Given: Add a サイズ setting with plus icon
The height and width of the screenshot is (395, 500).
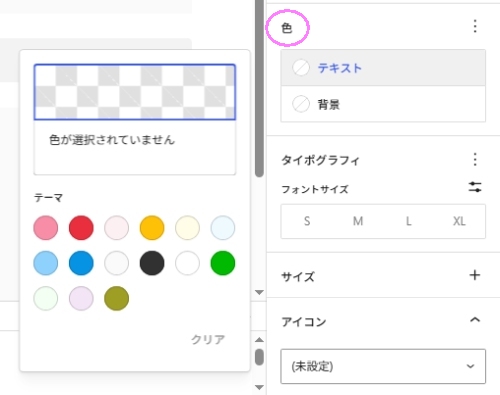Looking at the screenshot, I should [x=475, y=275].
